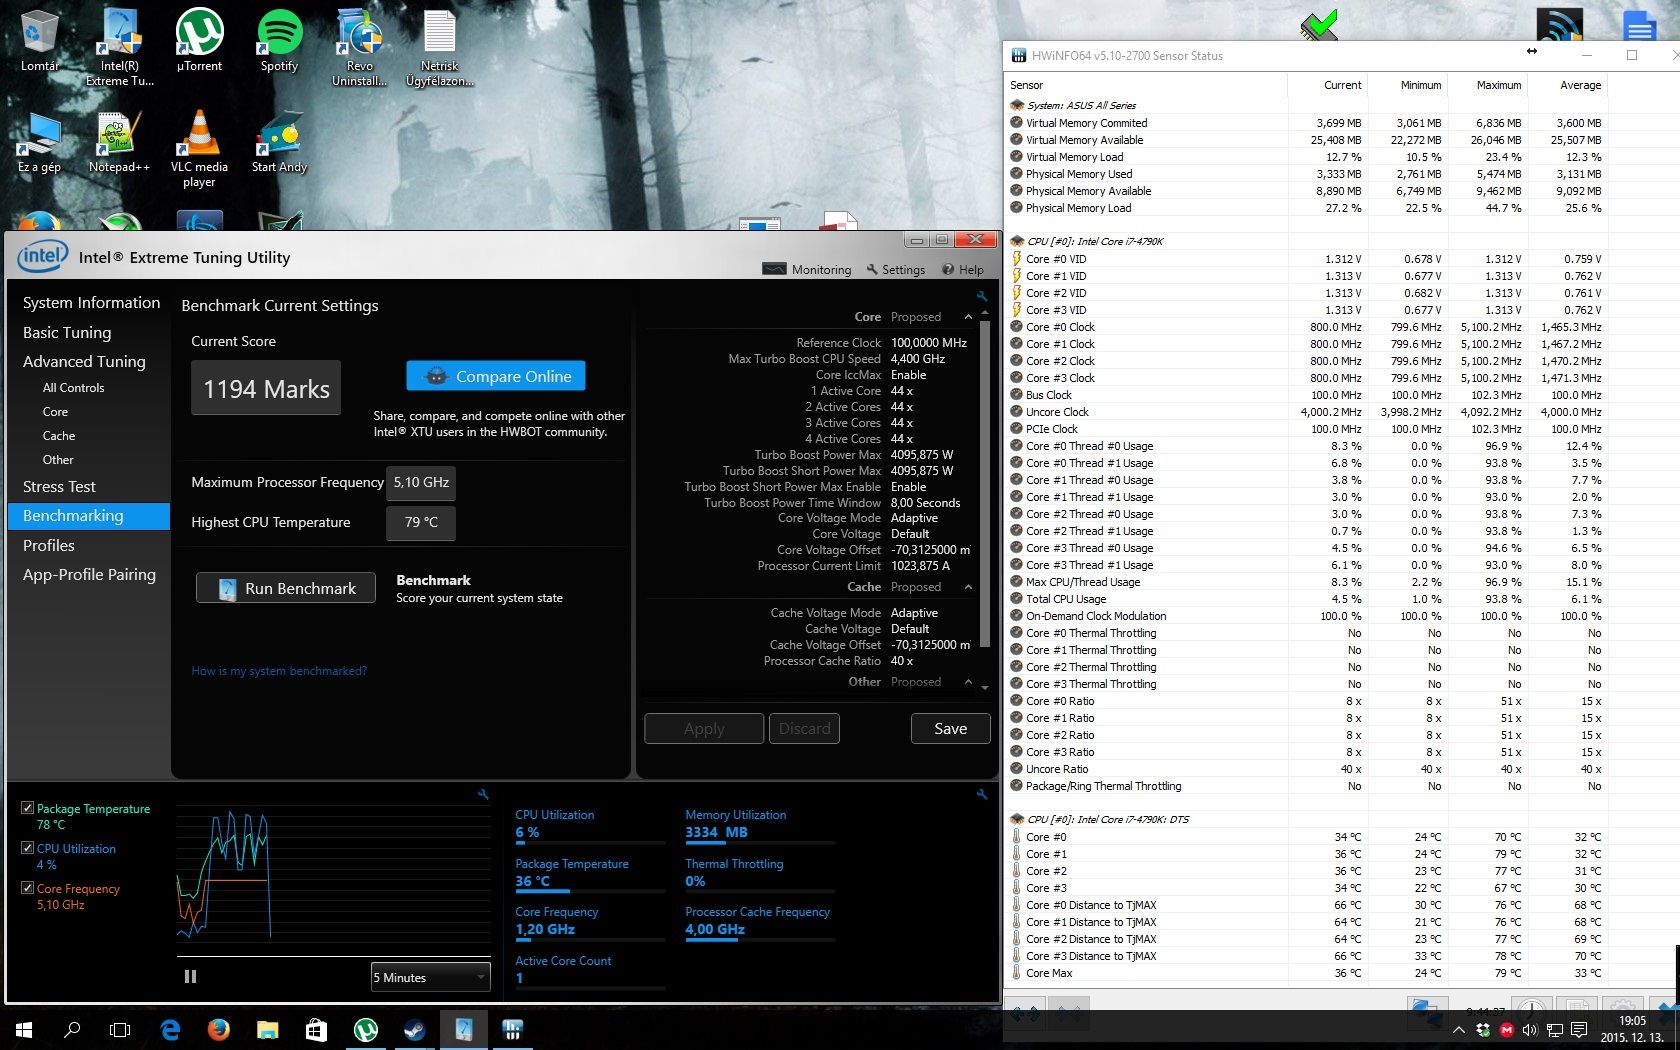Viewport: 1680px width, 1050px height.
Task: Click Compare Online button
Action: pyautogui.click(x=496, y=376)
